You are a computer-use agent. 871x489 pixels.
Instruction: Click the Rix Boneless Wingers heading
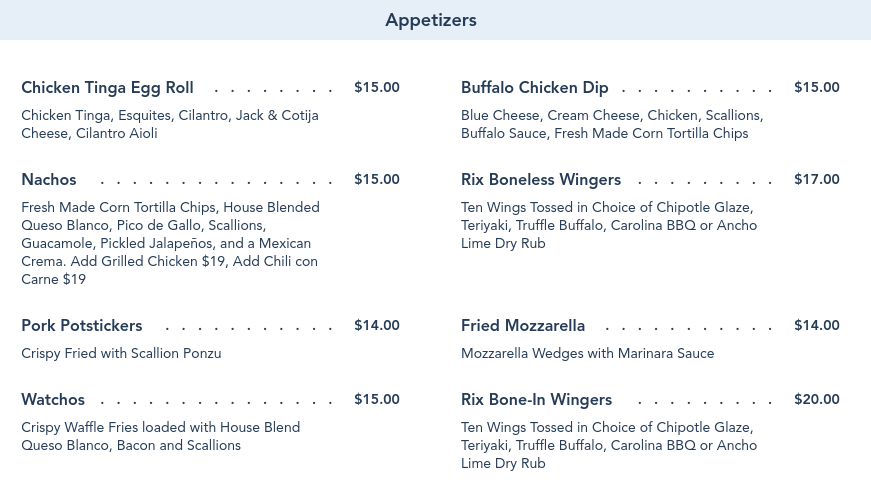[x=540, y=179]
